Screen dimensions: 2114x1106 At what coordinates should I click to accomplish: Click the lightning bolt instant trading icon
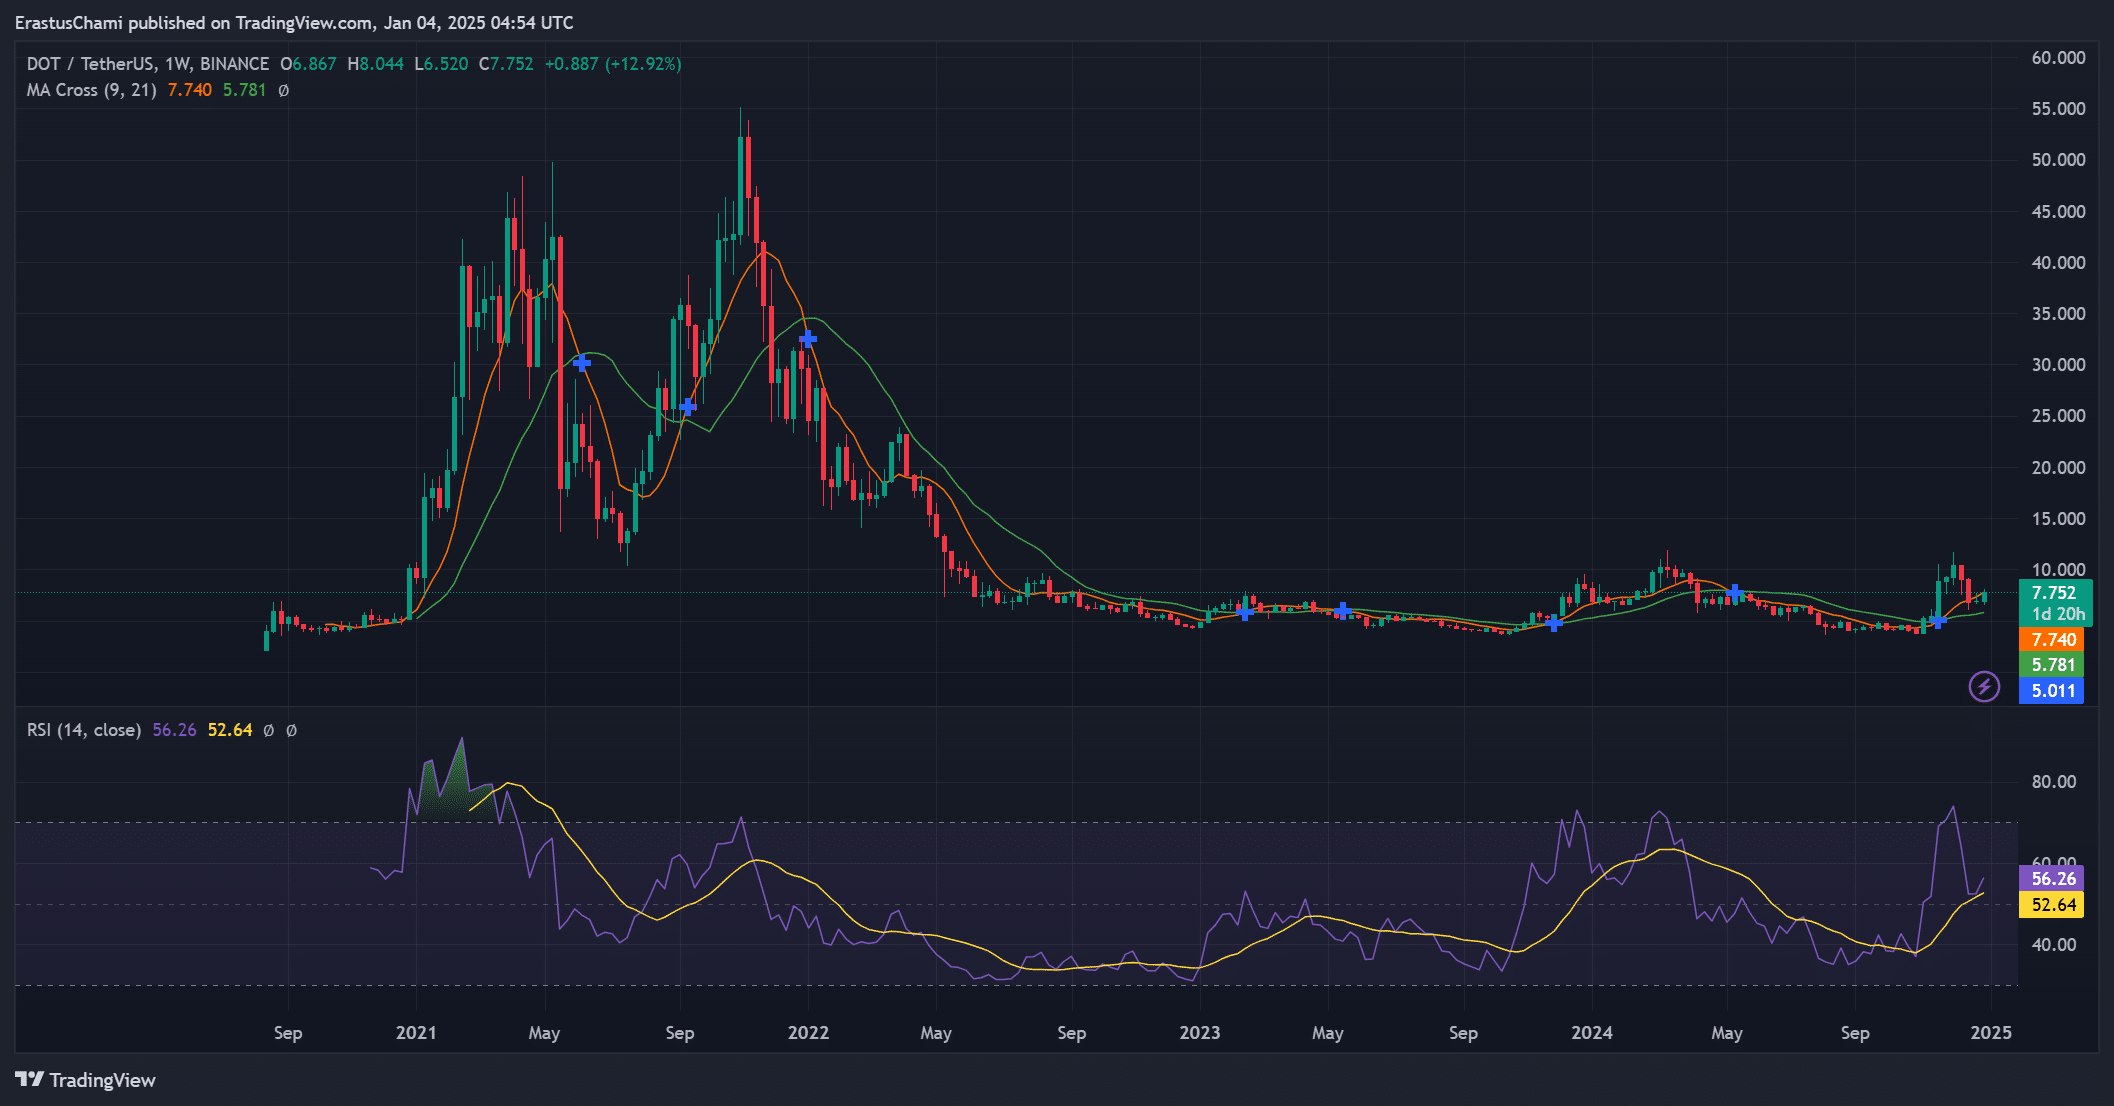point(1983,687)
